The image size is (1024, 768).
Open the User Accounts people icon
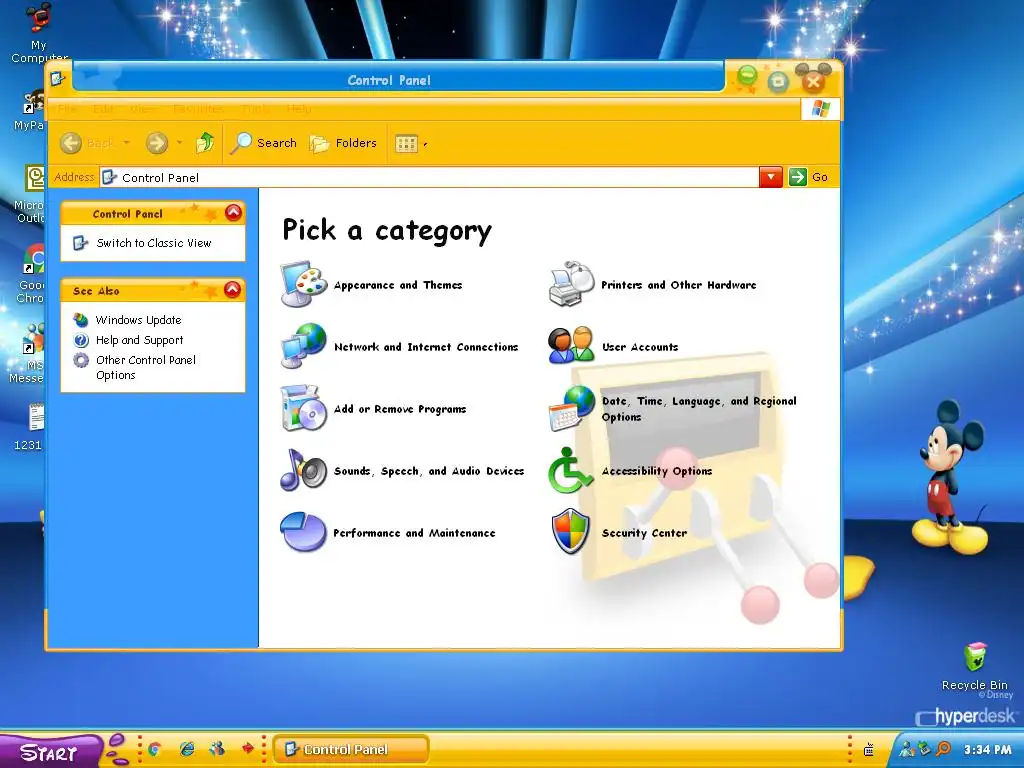pos(571,346)
